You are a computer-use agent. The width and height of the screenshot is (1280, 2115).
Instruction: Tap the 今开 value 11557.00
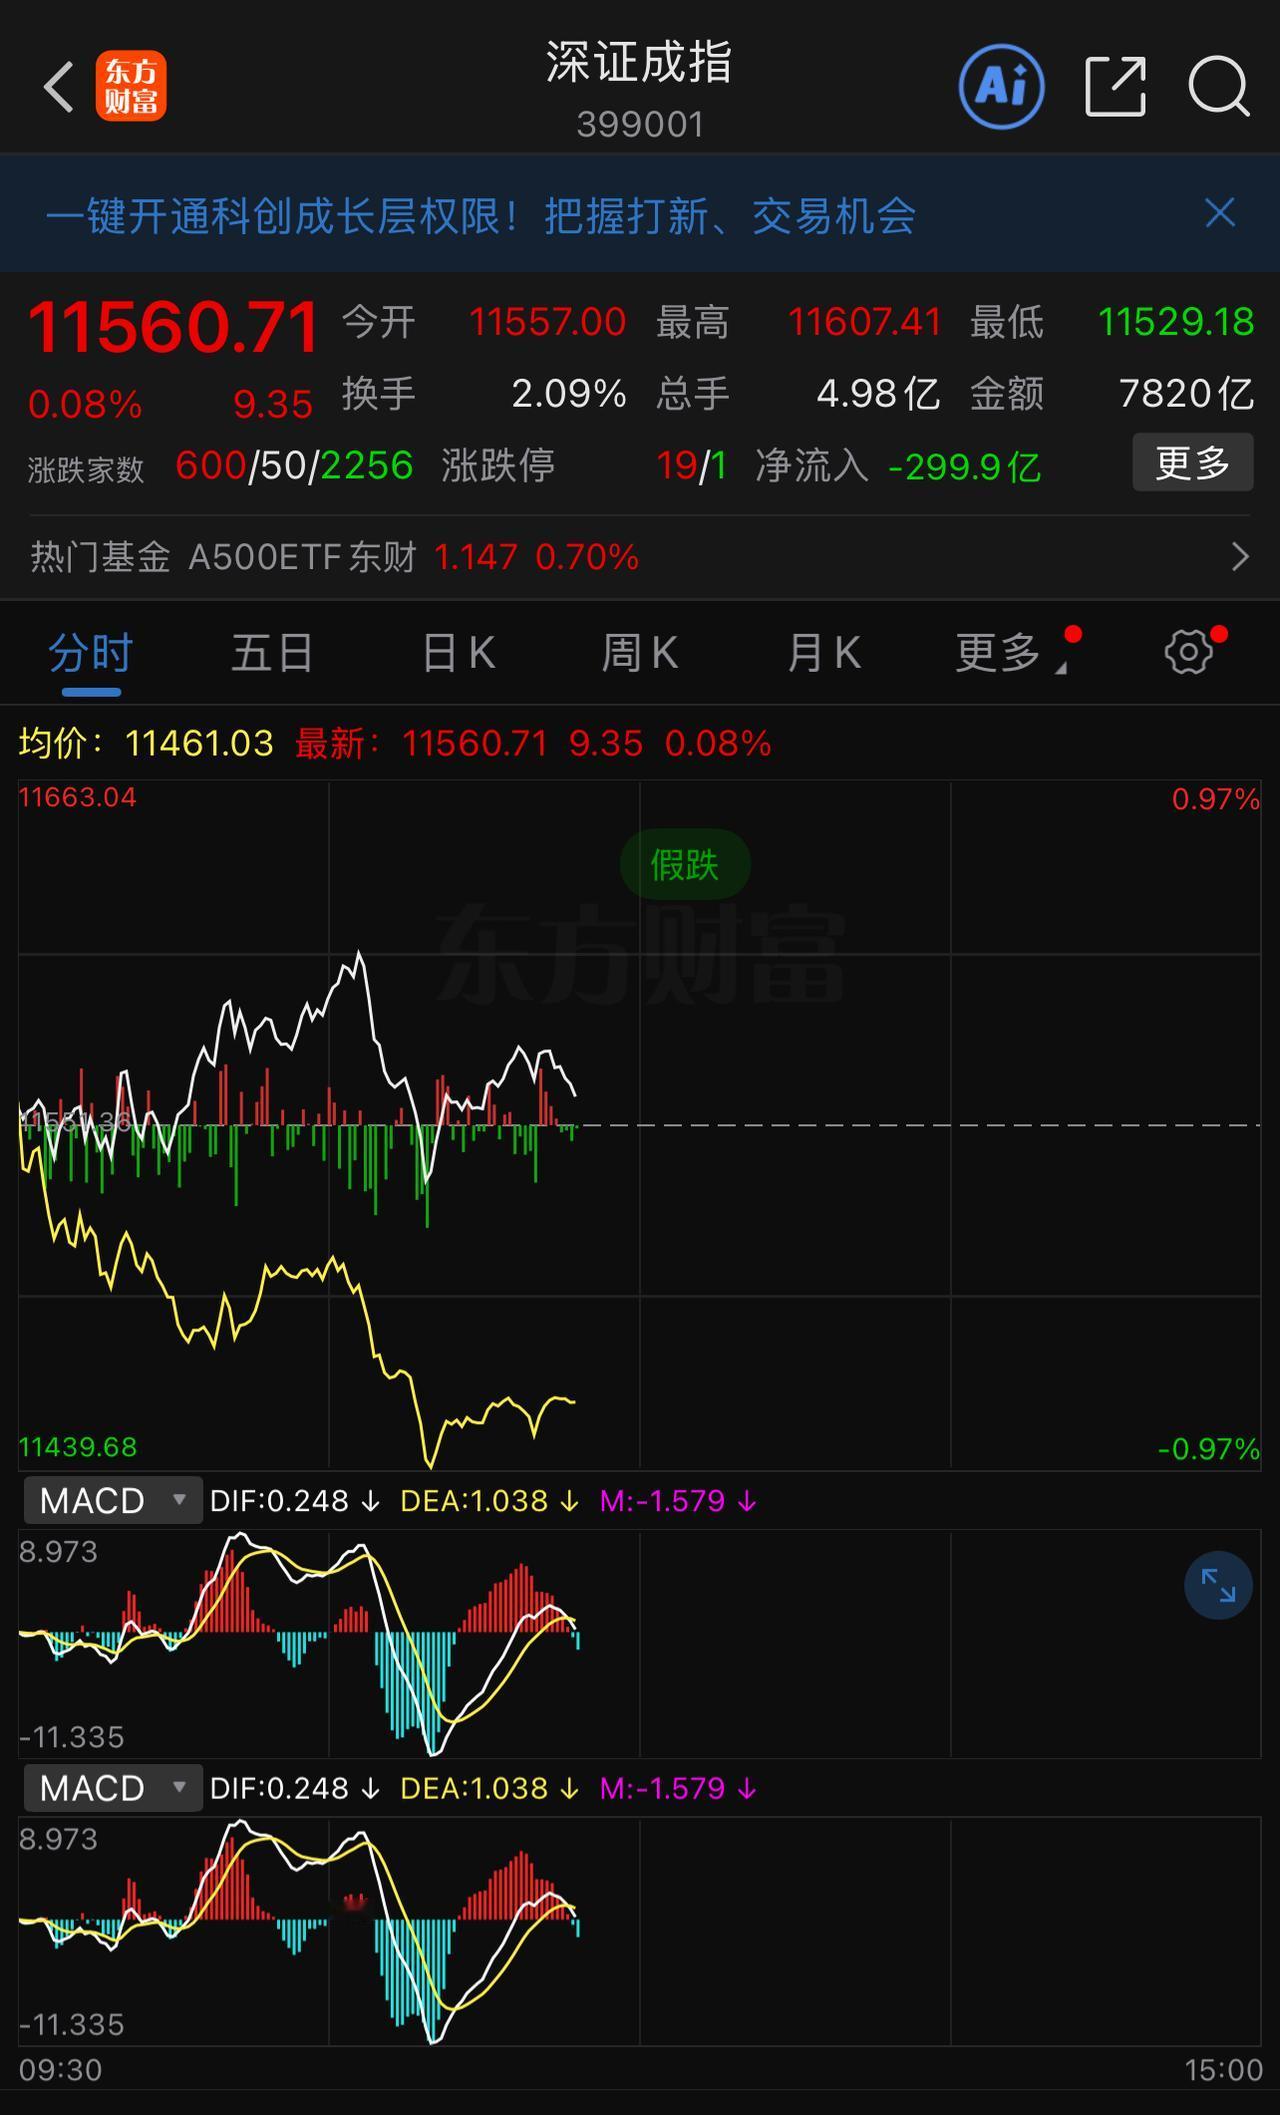pyautogui.click(x=547, y=322)
